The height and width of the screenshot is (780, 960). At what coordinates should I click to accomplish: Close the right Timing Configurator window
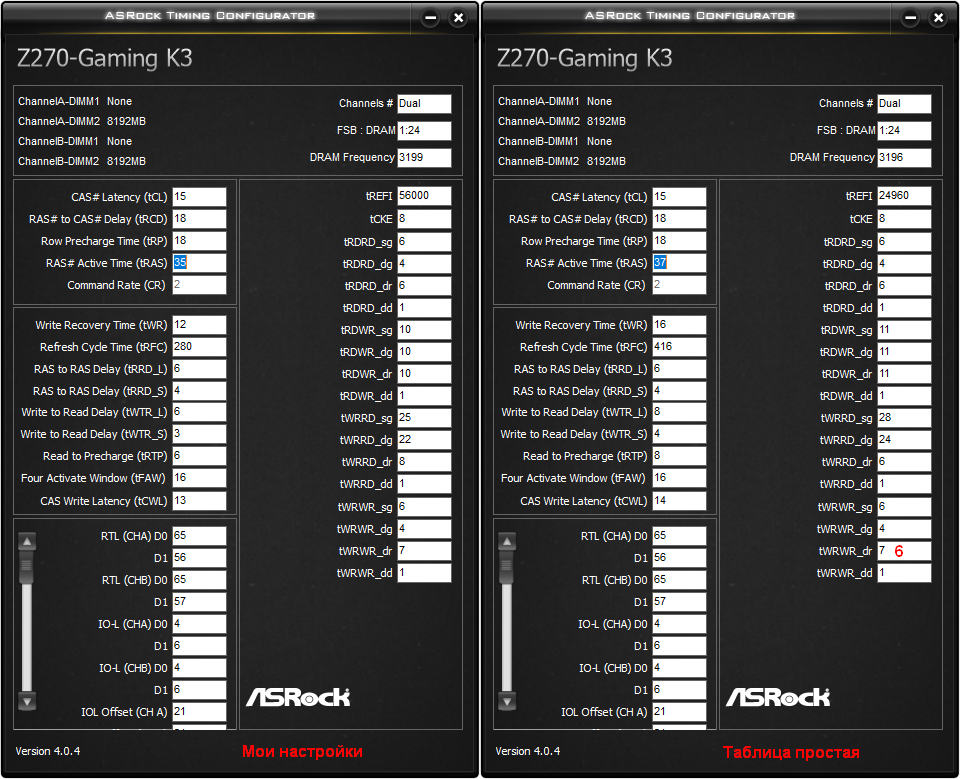(938, 18)
